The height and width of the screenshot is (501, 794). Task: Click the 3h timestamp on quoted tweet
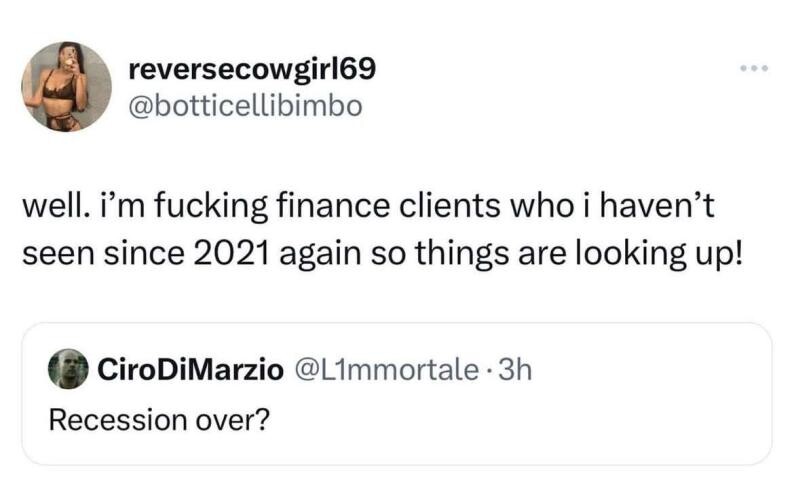point(515,369)
